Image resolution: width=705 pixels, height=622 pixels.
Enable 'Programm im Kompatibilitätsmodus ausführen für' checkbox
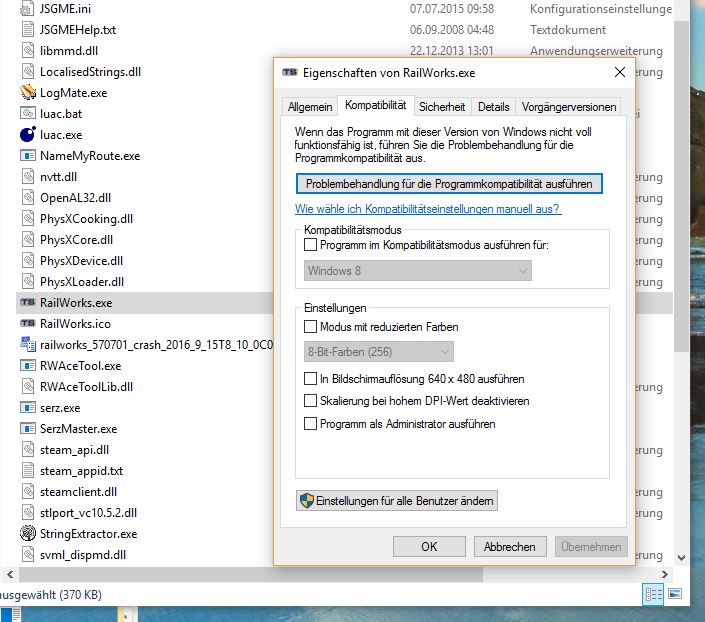pyautogui.click(x=310, y=245)
